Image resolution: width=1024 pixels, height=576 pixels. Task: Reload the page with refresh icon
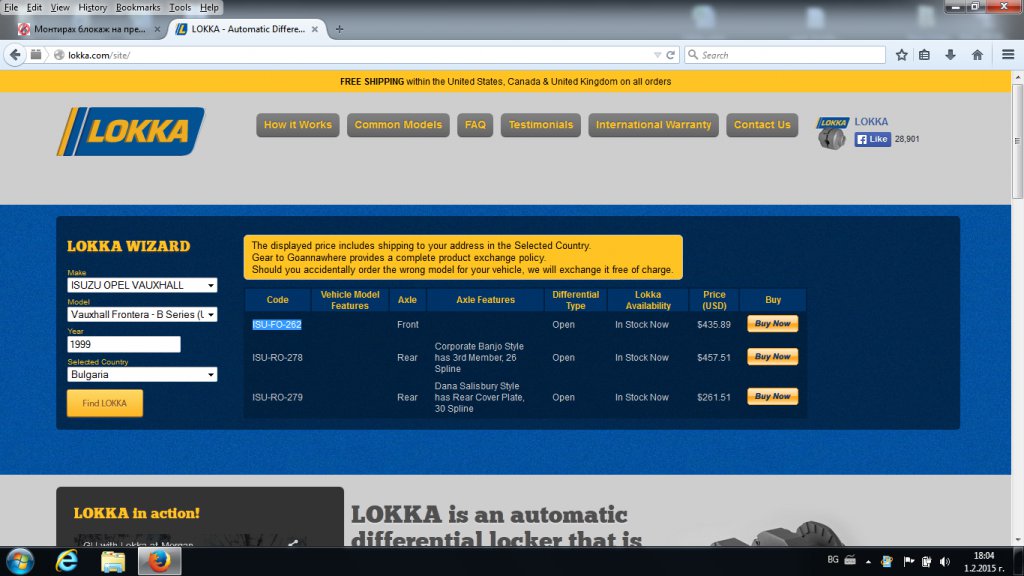tap(670, 55)
